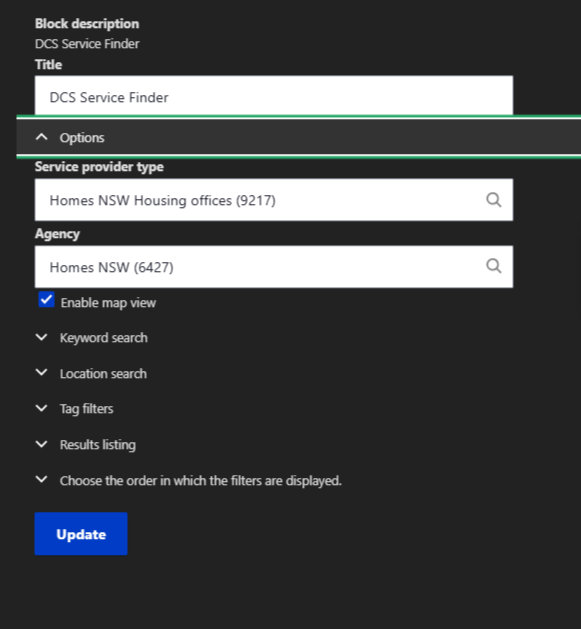Click search icon in Service provider type
Image resolution: width=581 pixels, height=629 pixels.
tap(494, 200)
